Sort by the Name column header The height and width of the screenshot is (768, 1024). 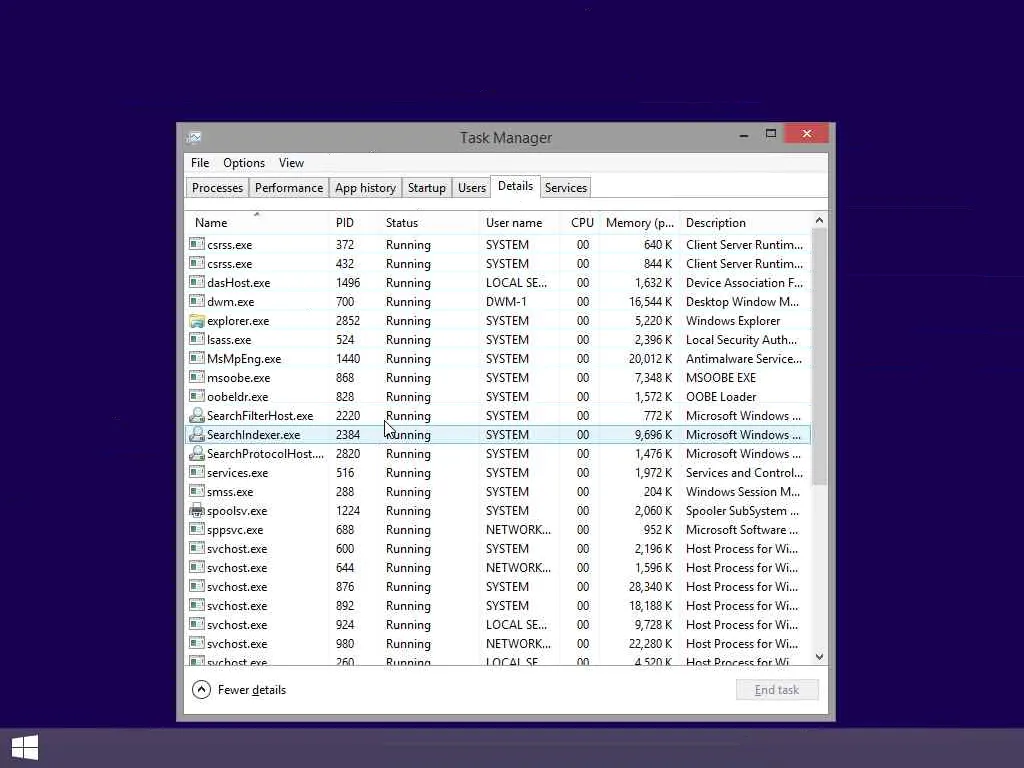pyautogui.click(x=257, y=222)
